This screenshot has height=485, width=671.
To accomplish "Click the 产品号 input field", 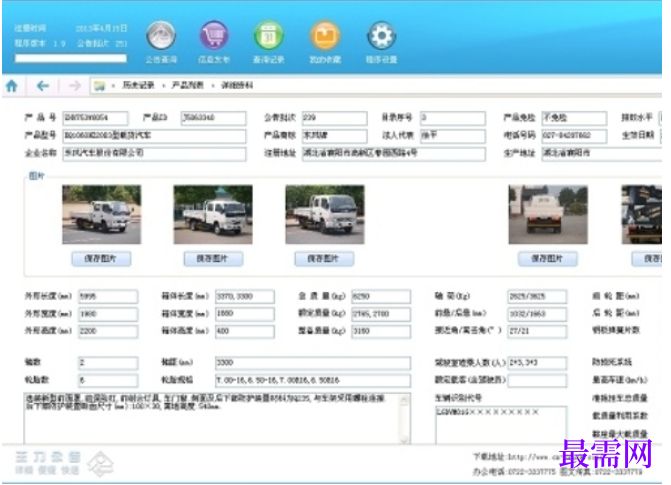I will 95,118.
